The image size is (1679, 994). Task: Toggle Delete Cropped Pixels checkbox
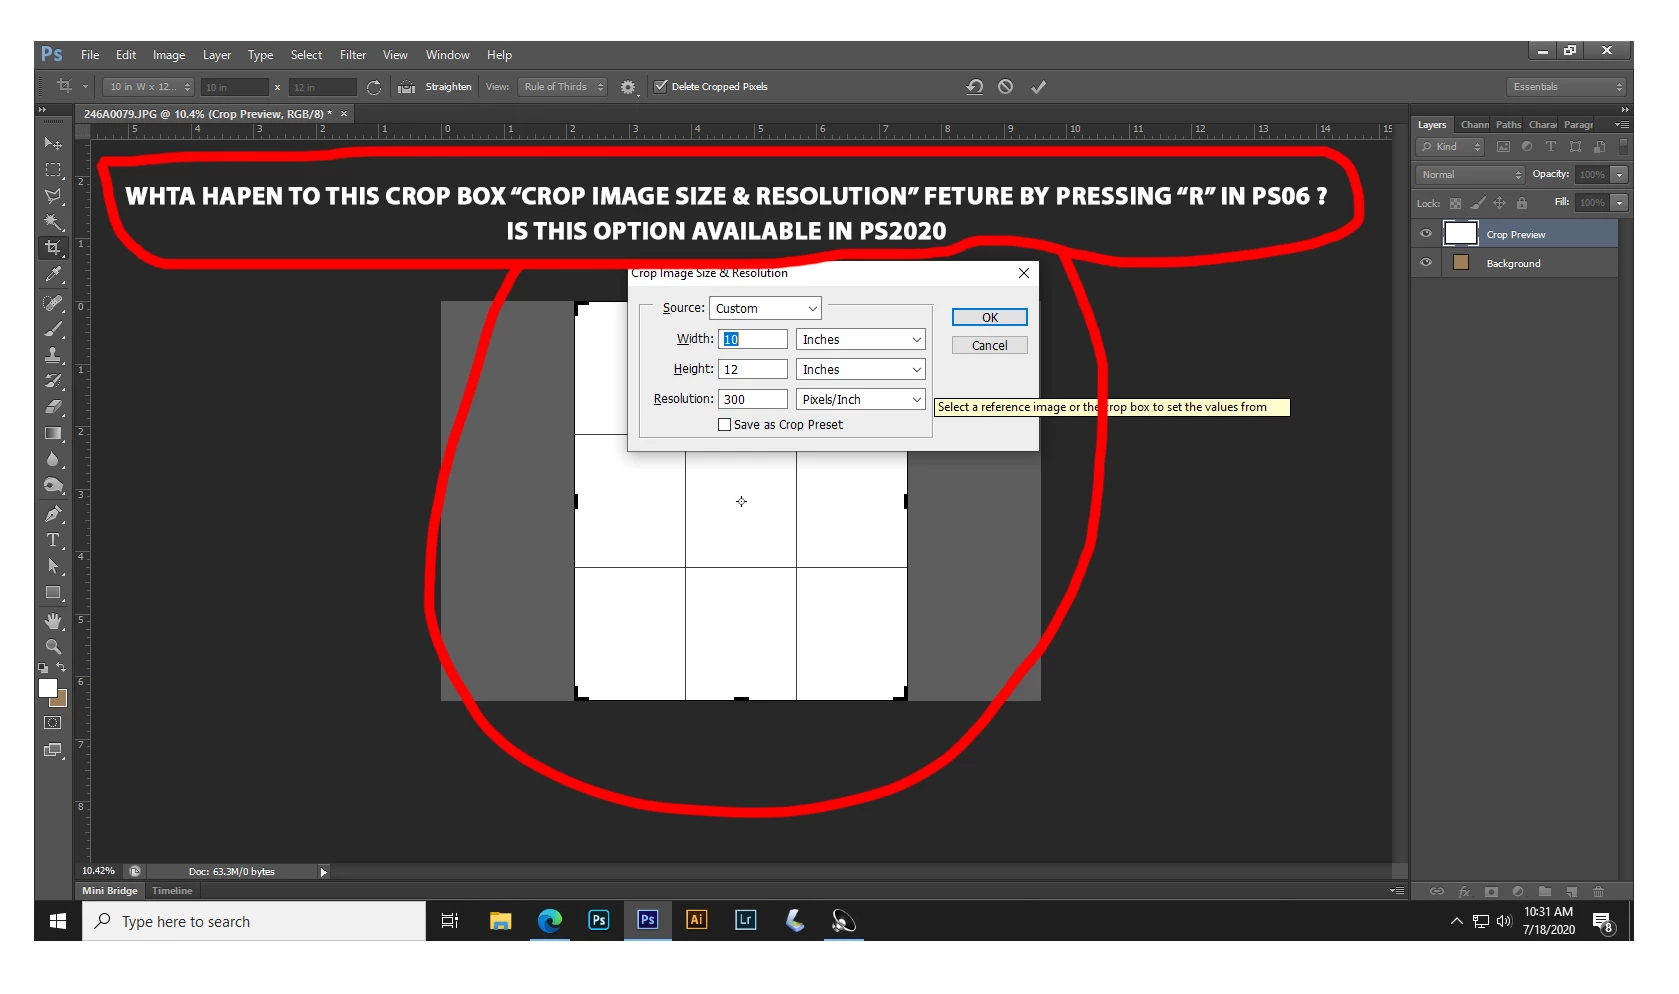coord(660,86)
